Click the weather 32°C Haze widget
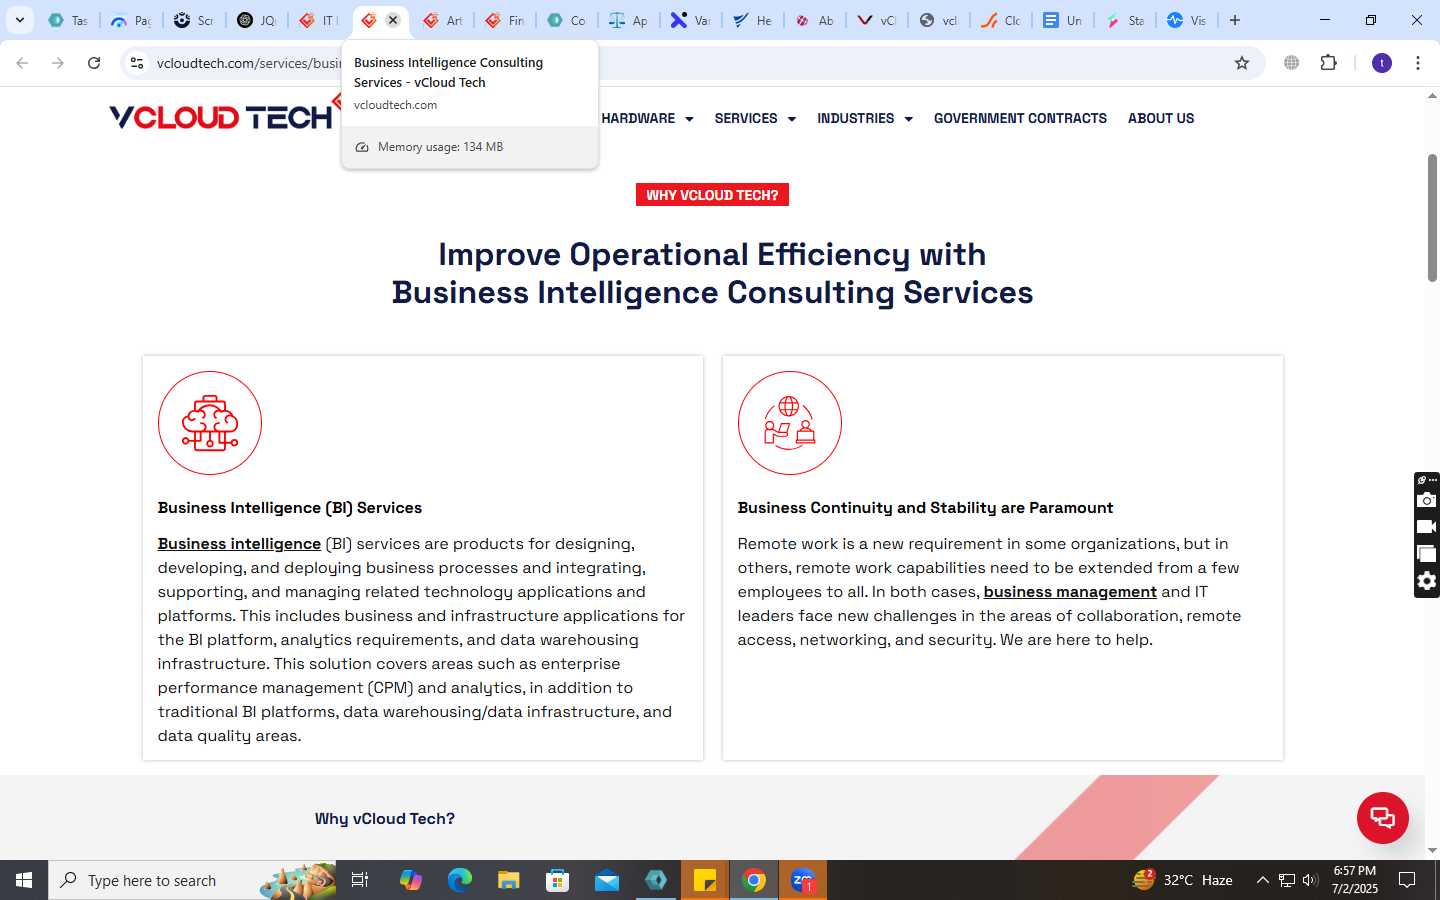1440x900 pixels. pos(1182,880)
